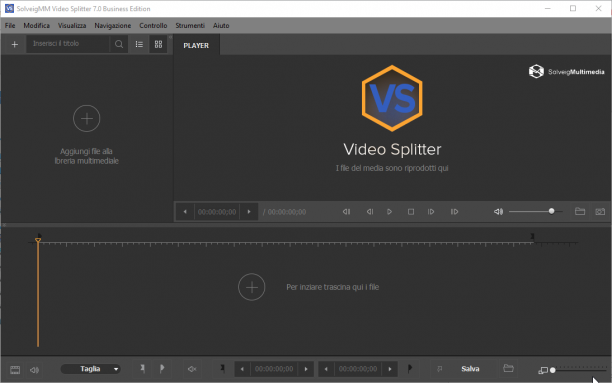The image size is (612, 383).
Task: Step one frame backward
Action: click(x=370, y=212)
